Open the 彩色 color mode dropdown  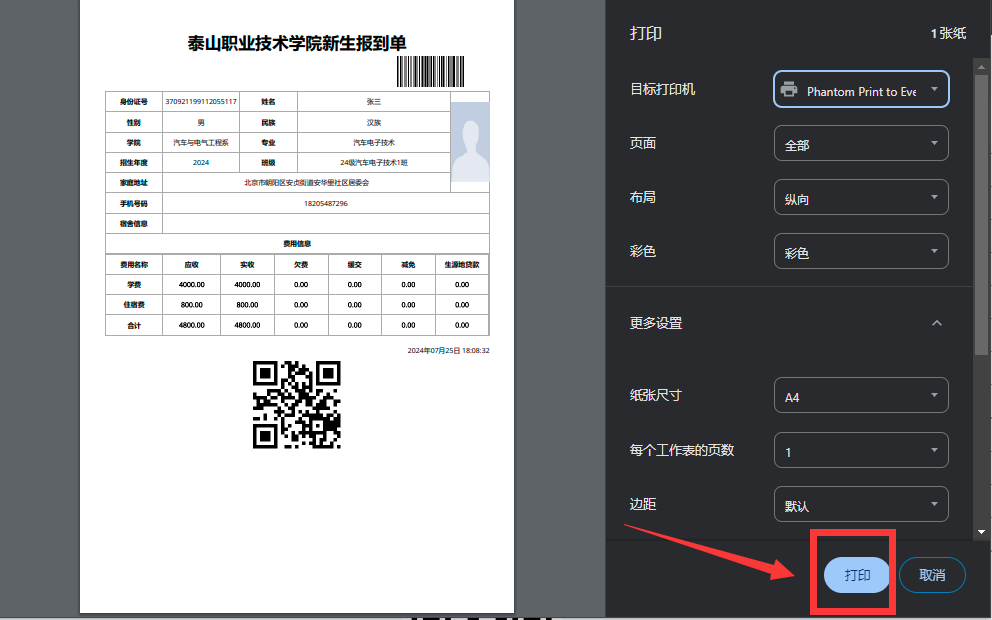click(861, 251)
